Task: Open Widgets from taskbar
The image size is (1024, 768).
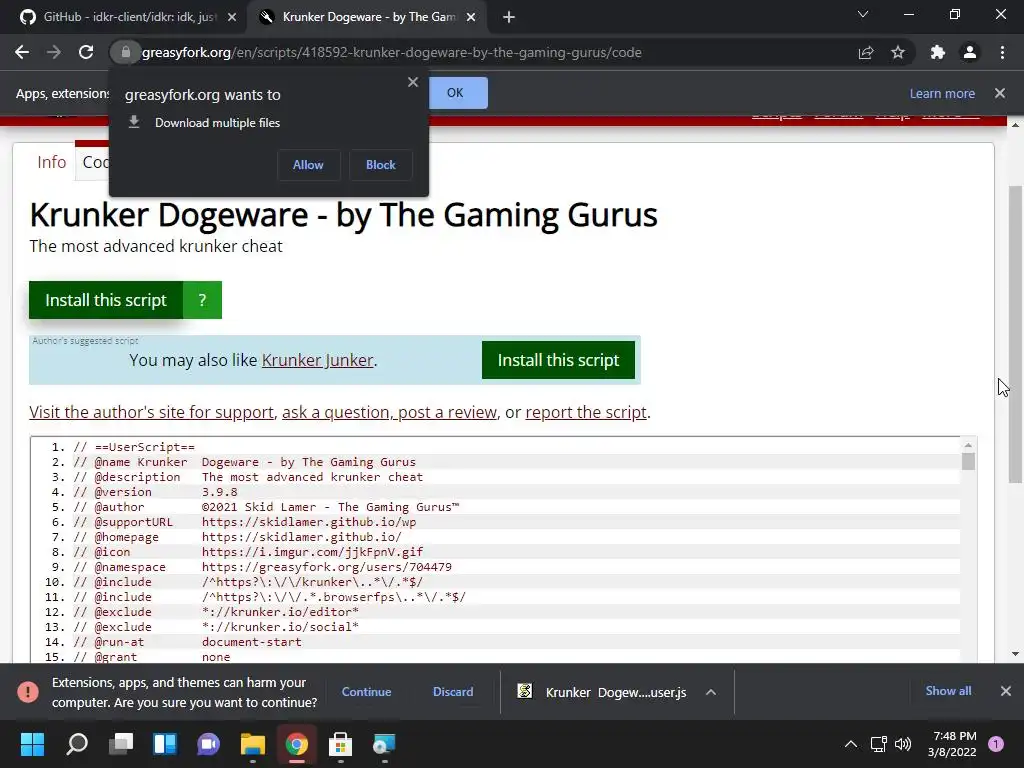Action: click(x=165, y=744)
